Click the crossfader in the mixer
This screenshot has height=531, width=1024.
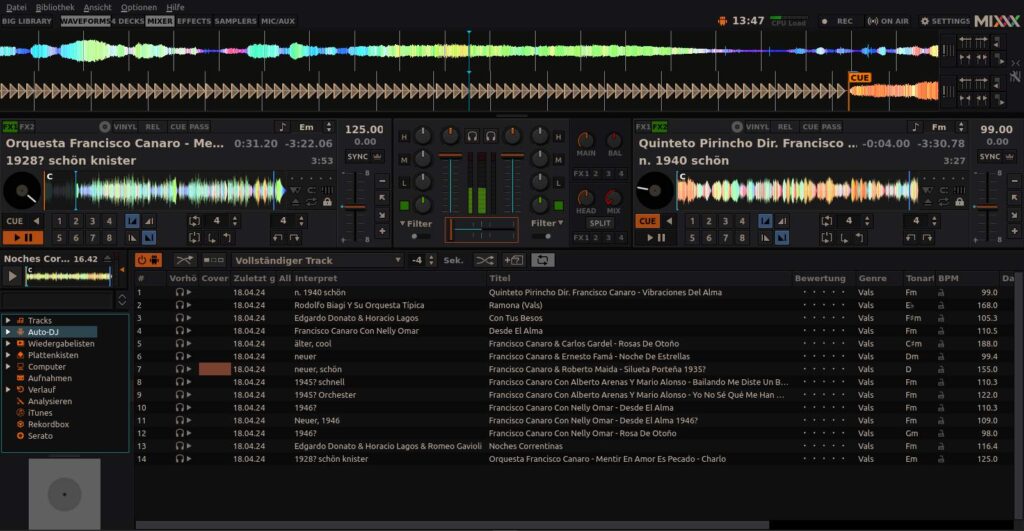481,229
